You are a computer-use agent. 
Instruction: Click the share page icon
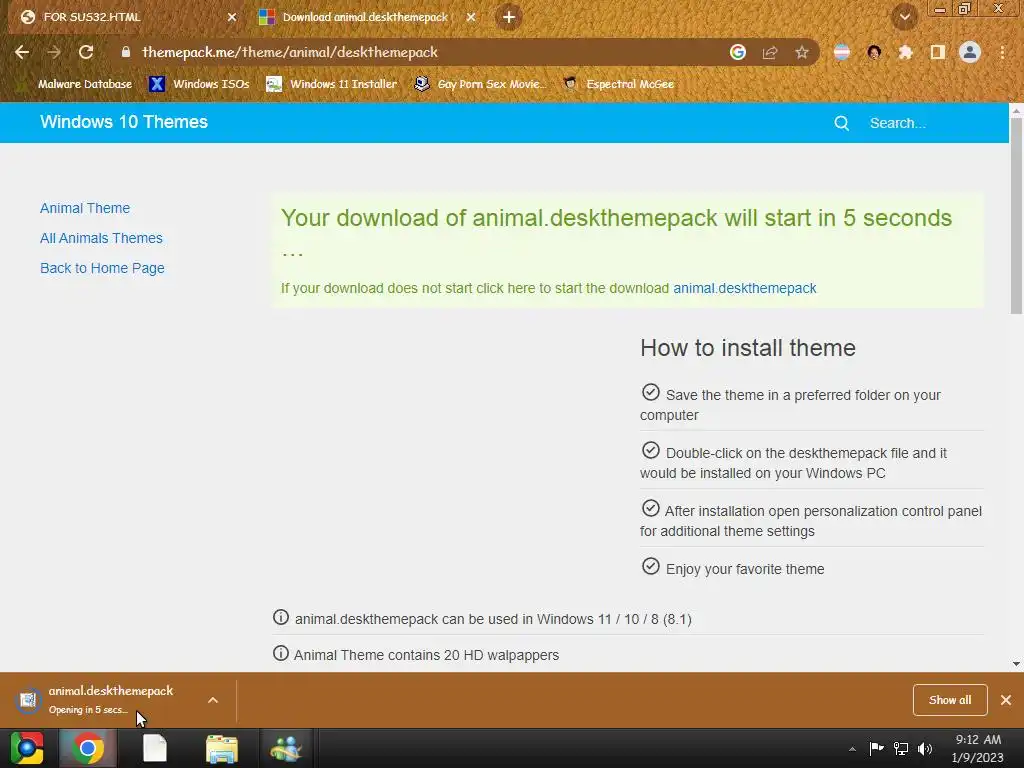(x=770, y=52)
